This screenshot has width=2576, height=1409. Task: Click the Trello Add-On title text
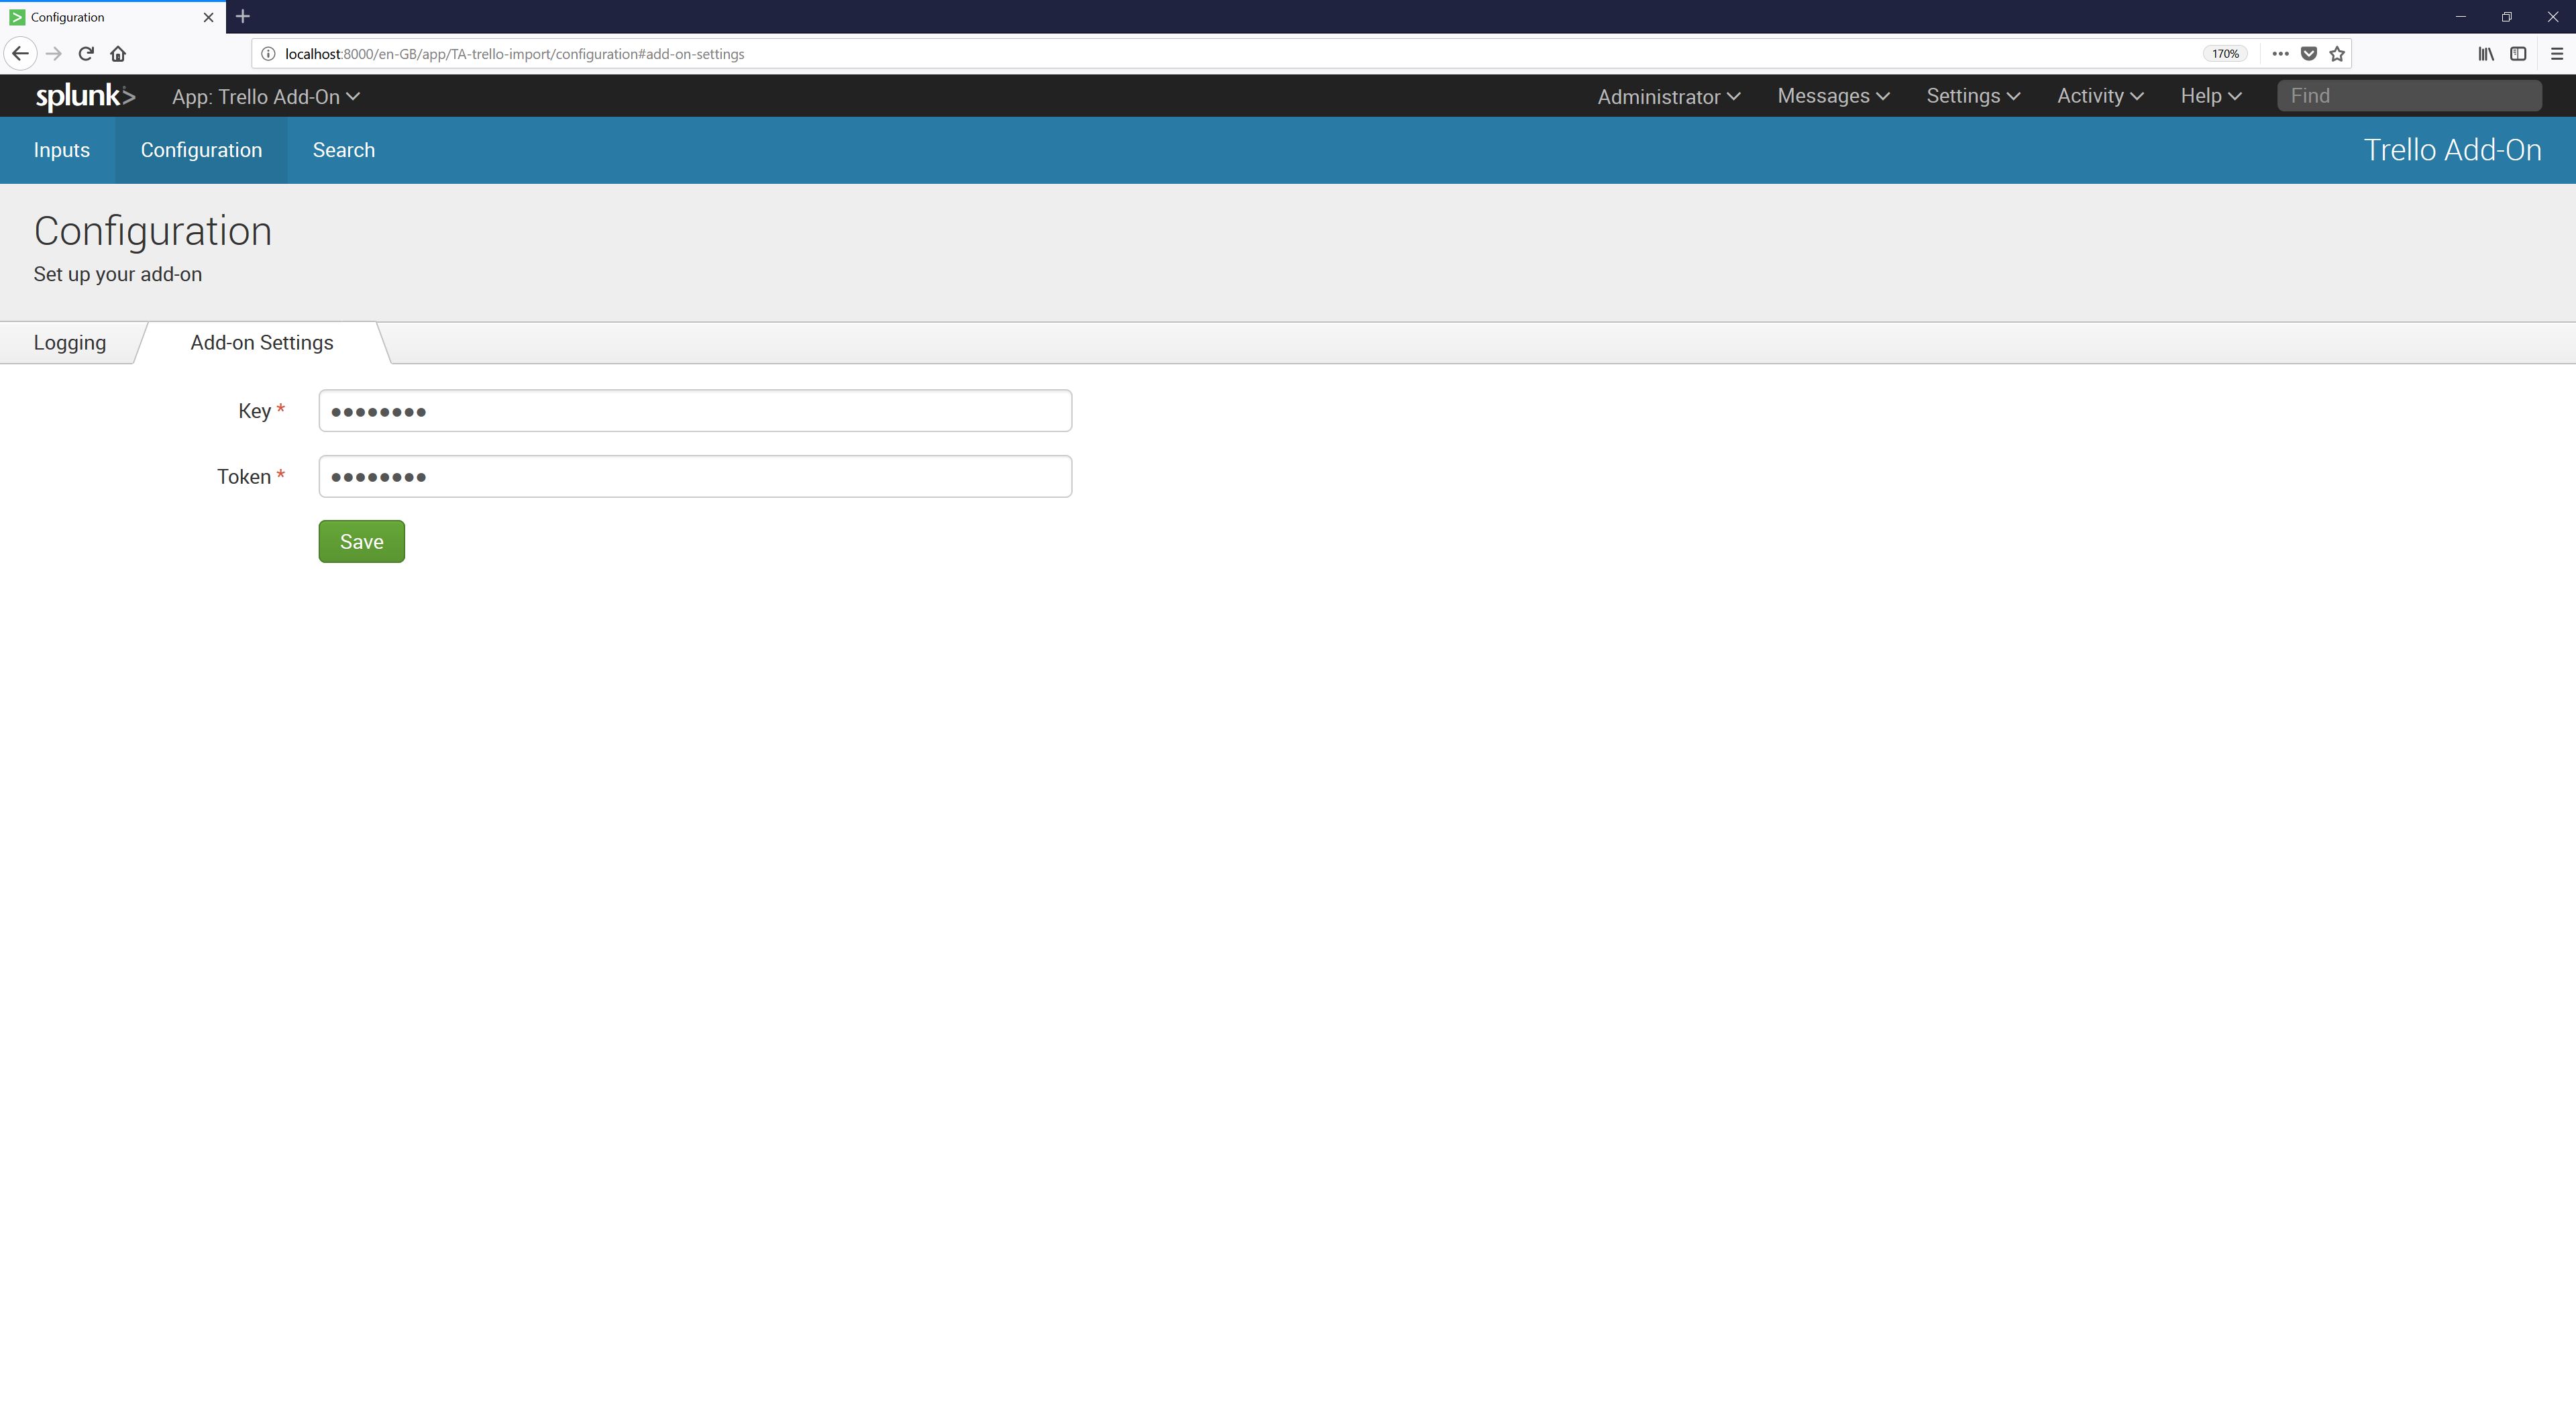(2452, 150)
